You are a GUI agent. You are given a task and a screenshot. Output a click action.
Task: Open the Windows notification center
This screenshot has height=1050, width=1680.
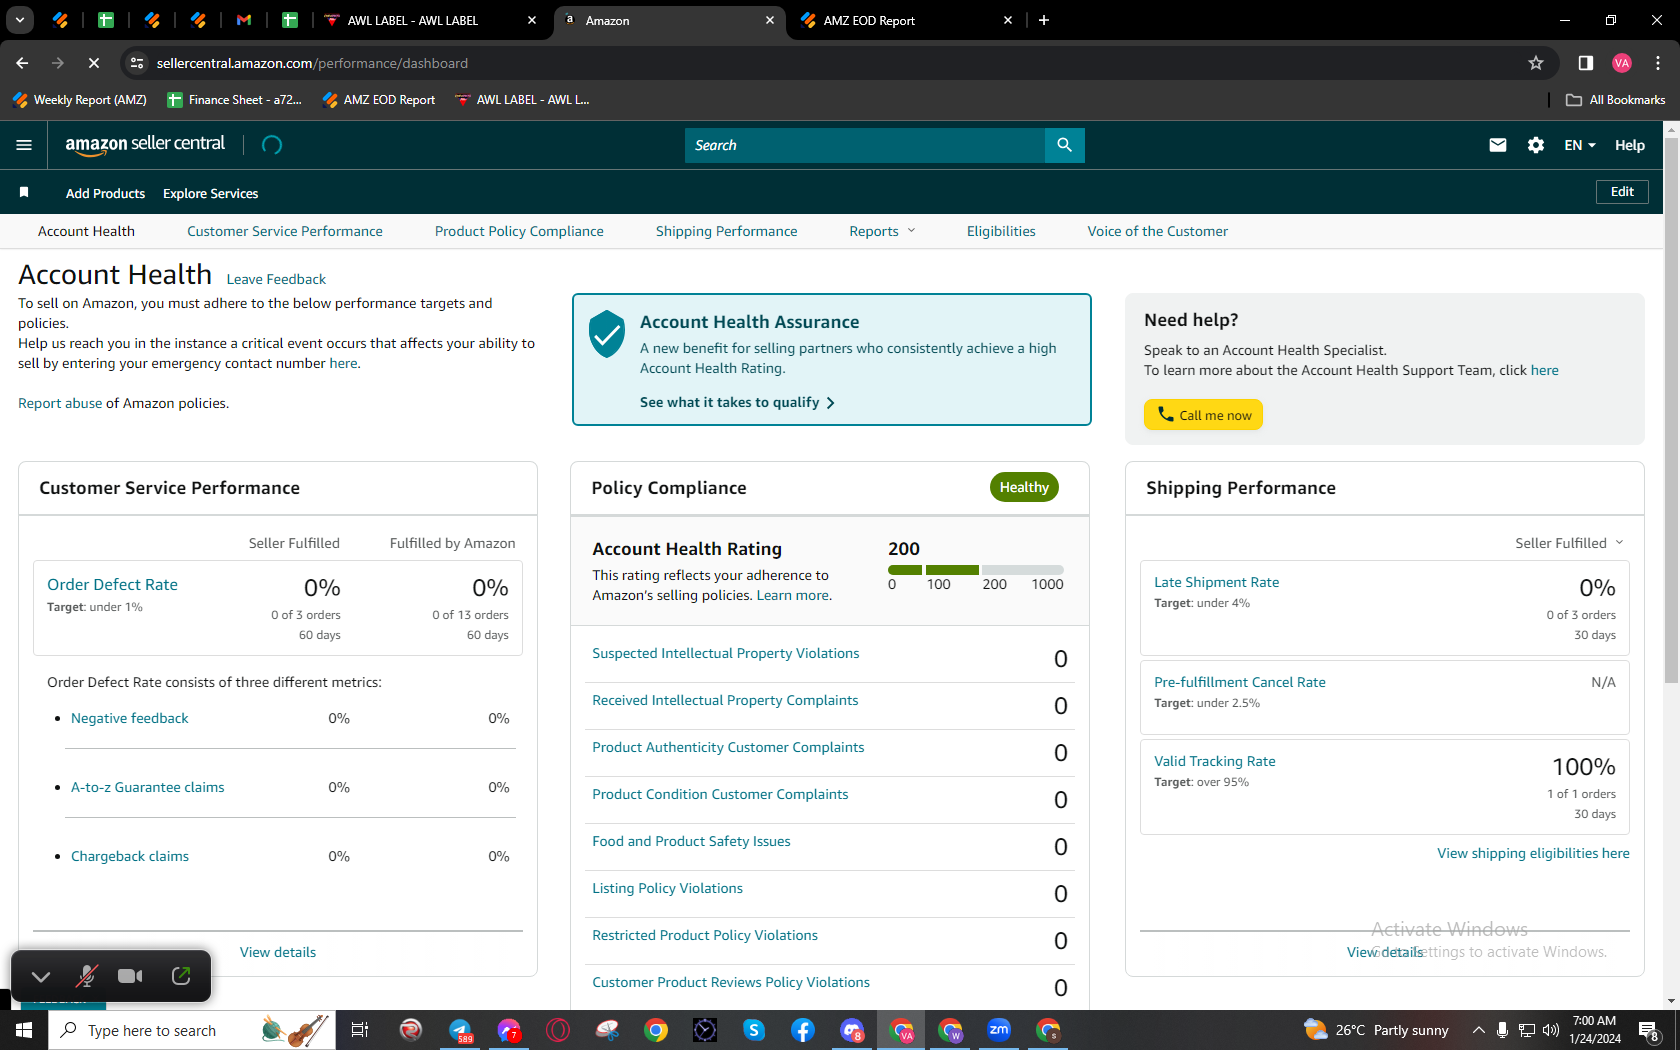[1649, 1030]
